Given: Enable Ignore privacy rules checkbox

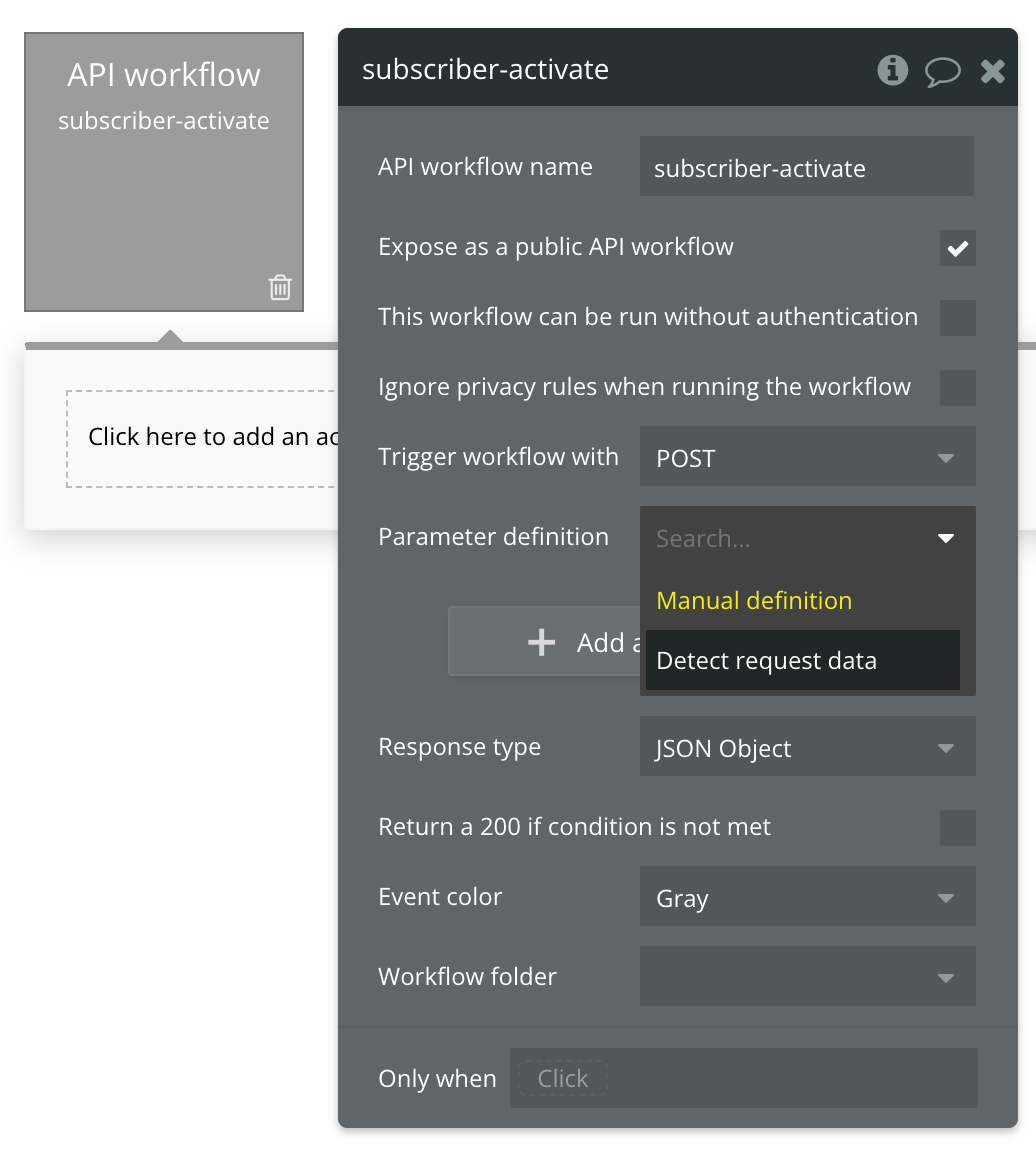Looking at the screenshot, I should coord(957,388).
